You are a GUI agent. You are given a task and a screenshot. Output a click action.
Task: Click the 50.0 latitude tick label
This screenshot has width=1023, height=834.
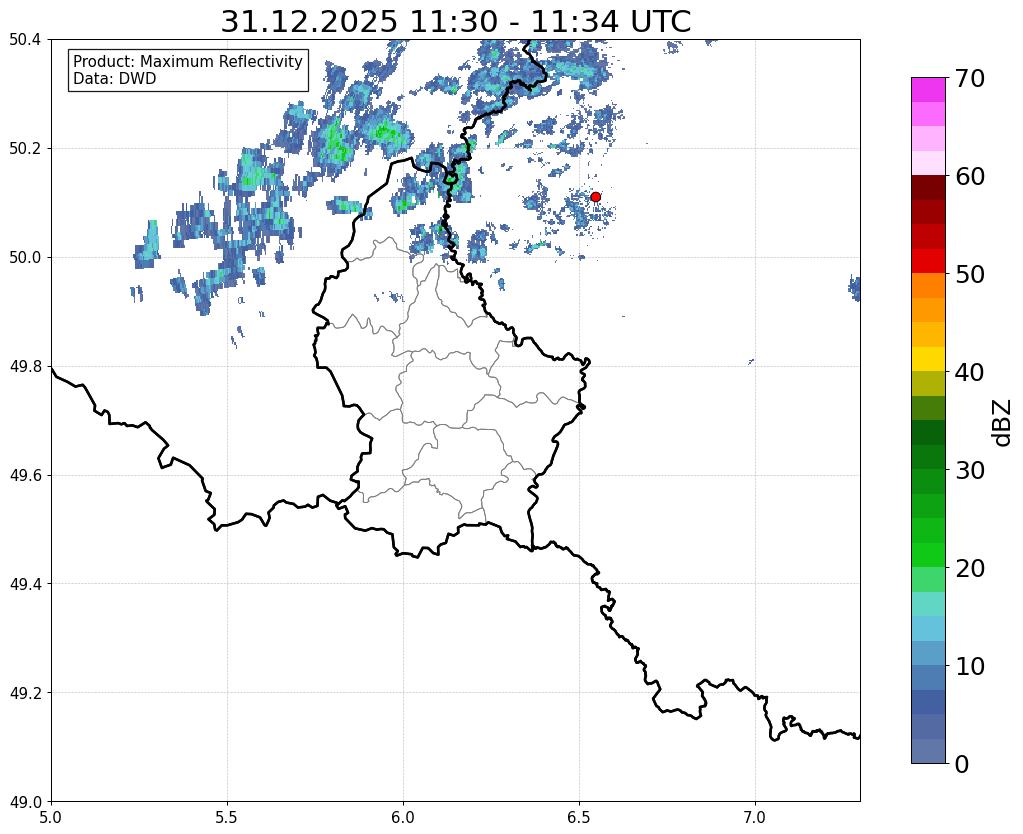(25, 258)
